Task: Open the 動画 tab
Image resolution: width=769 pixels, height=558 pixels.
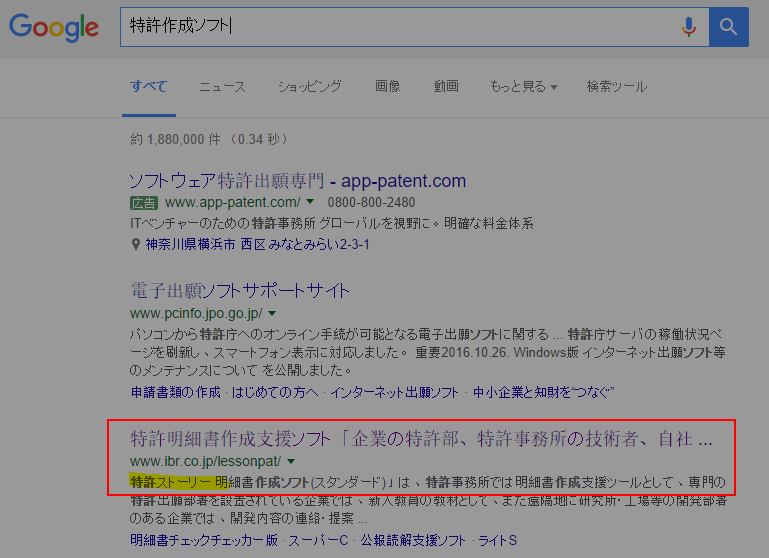Action: pyautogui.click(x=446, y=87)
